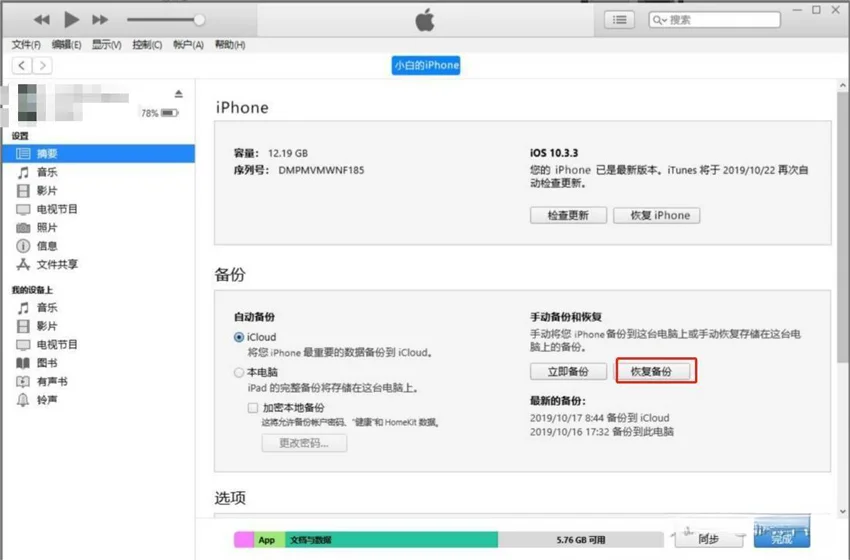The image size is (850, 560).
Task: Open the 帐户(A) menu
Action: click(x=188, y=45)
